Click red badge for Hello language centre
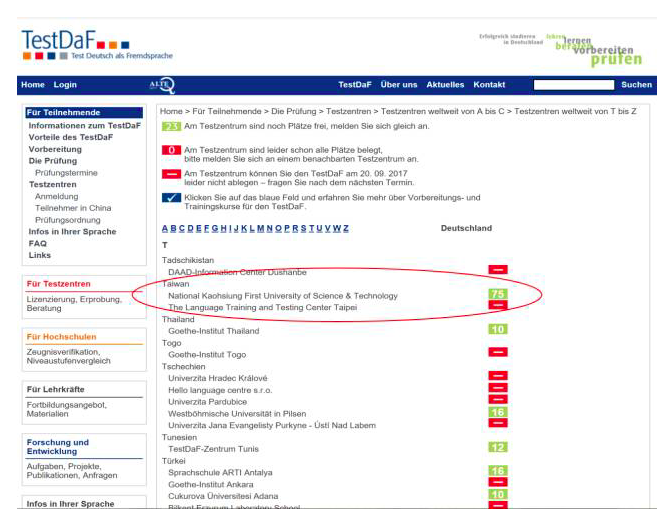The image size is (667, 526). tap(498, 388)
